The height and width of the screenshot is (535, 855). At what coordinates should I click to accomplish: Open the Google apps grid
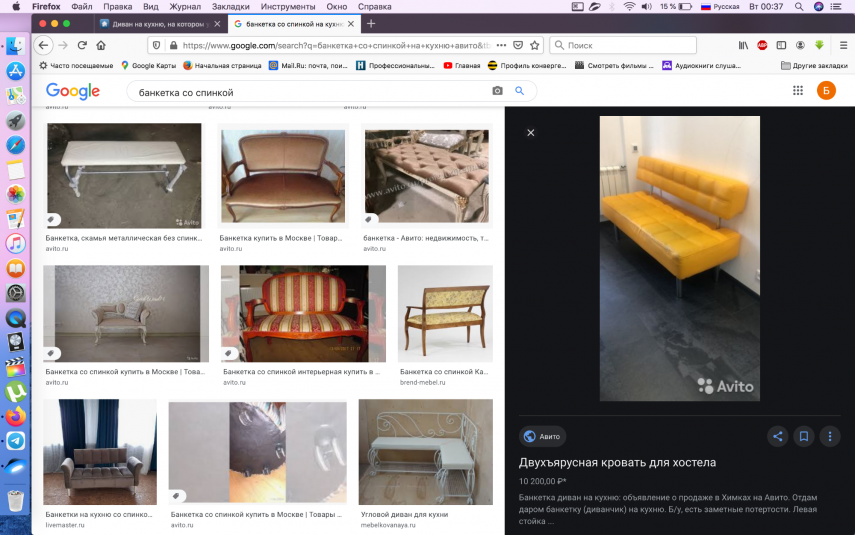pyautogui.click(x=798, y=91)
